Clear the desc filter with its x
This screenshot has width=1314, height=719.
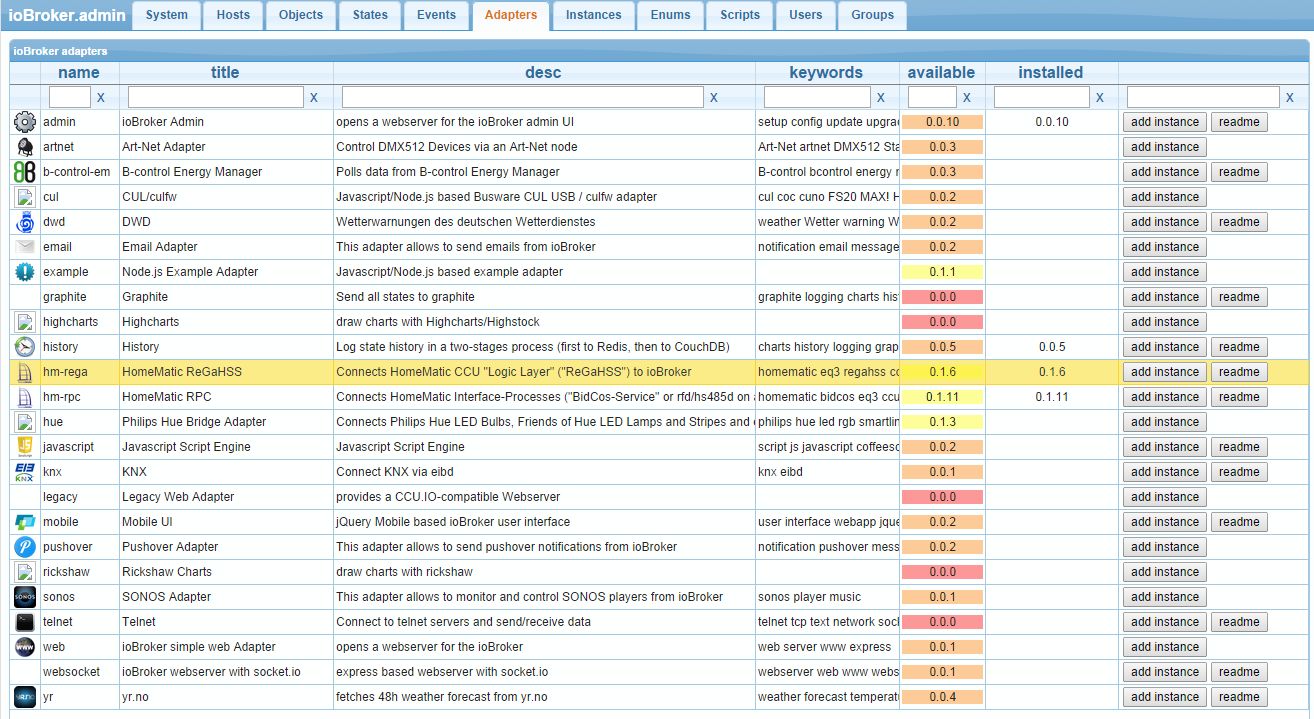713,98
